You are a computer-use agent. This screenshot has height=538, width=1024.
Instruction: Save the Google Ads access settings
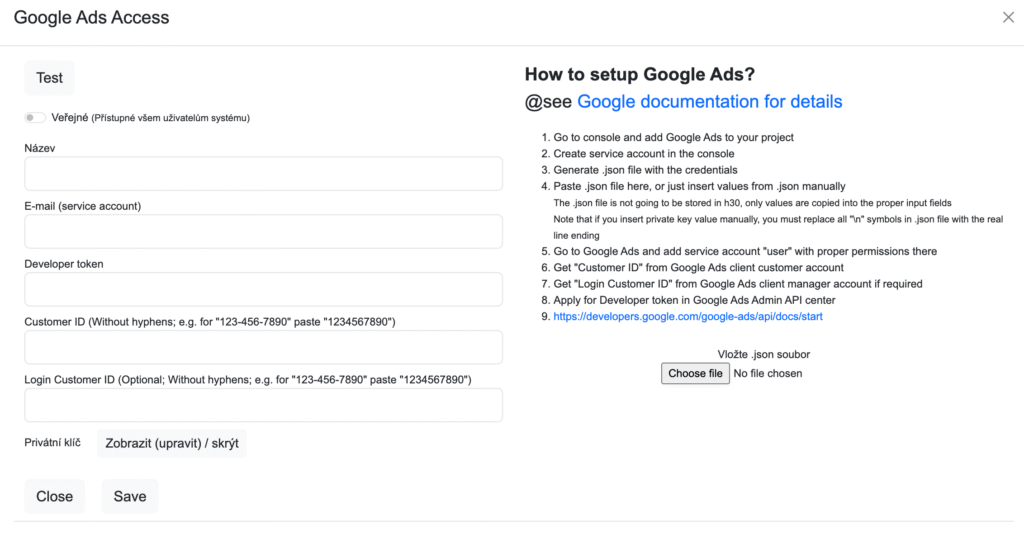130,496
